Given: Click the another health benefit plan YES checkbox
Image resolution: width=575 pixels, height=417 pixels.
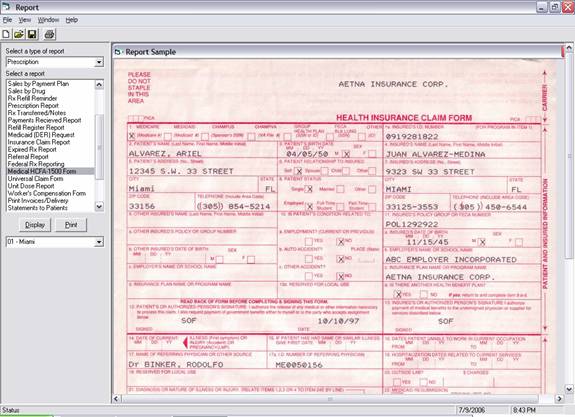Looking at the screenshot, I should (398, 294).
